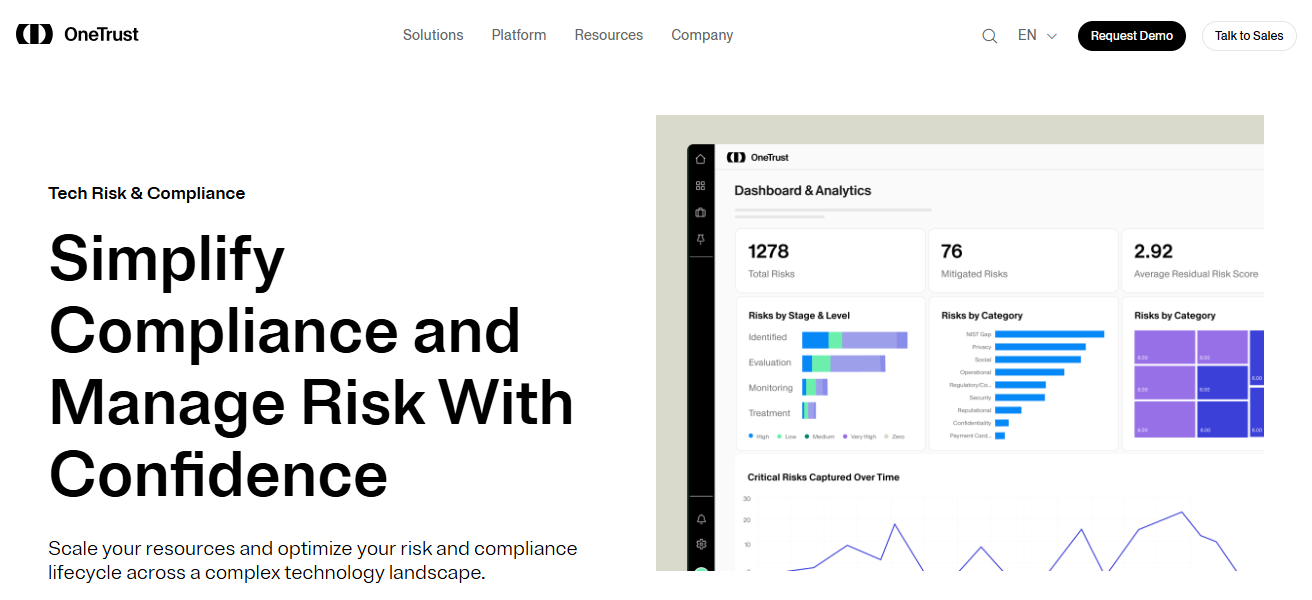This screenshot has height=600, width=1312.
Task: Click the Monitoring stage label
Action: click(x=771, y=388)
